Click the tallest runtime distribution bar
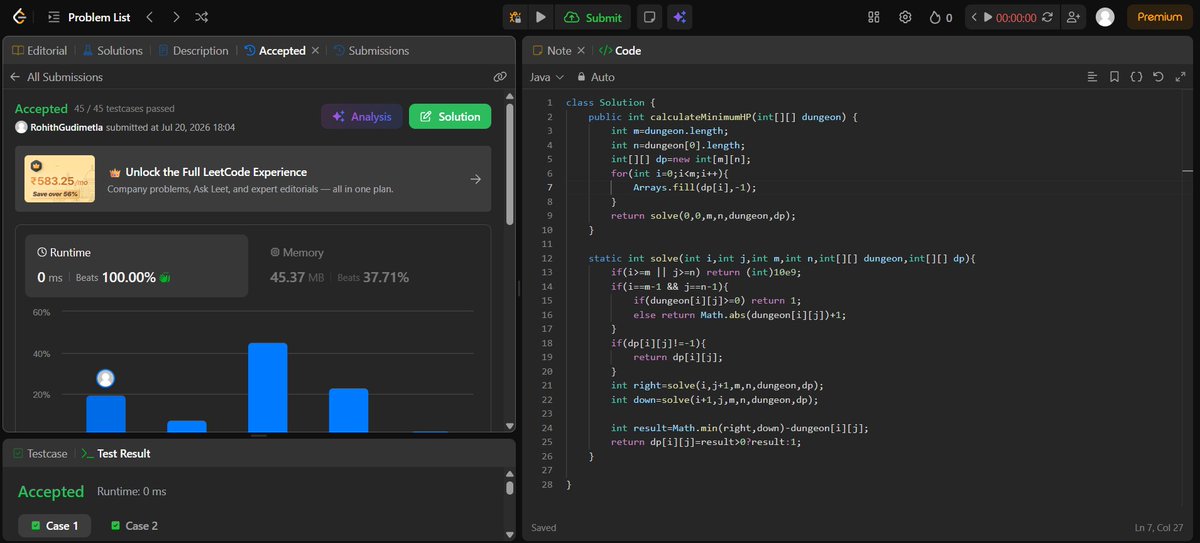1200x543 pixels. 267,387
